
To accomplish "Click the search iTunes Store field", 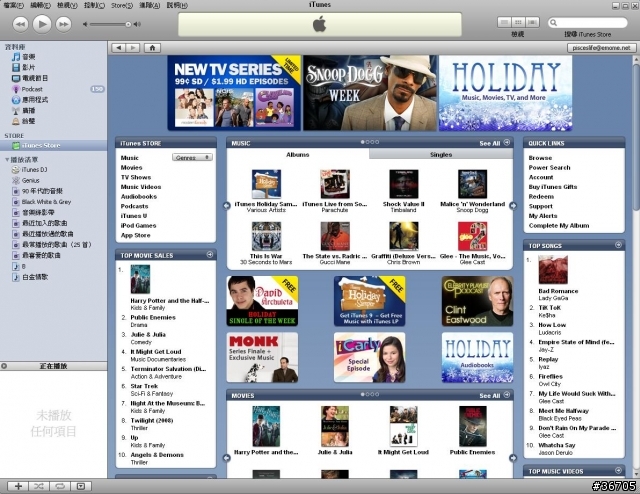I will [588, 22].
